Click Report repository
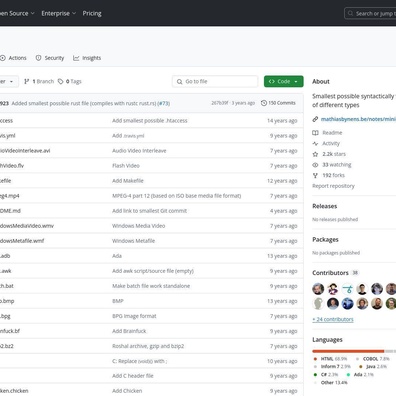This screenshot has width=396, height=396. coord(333,186)
